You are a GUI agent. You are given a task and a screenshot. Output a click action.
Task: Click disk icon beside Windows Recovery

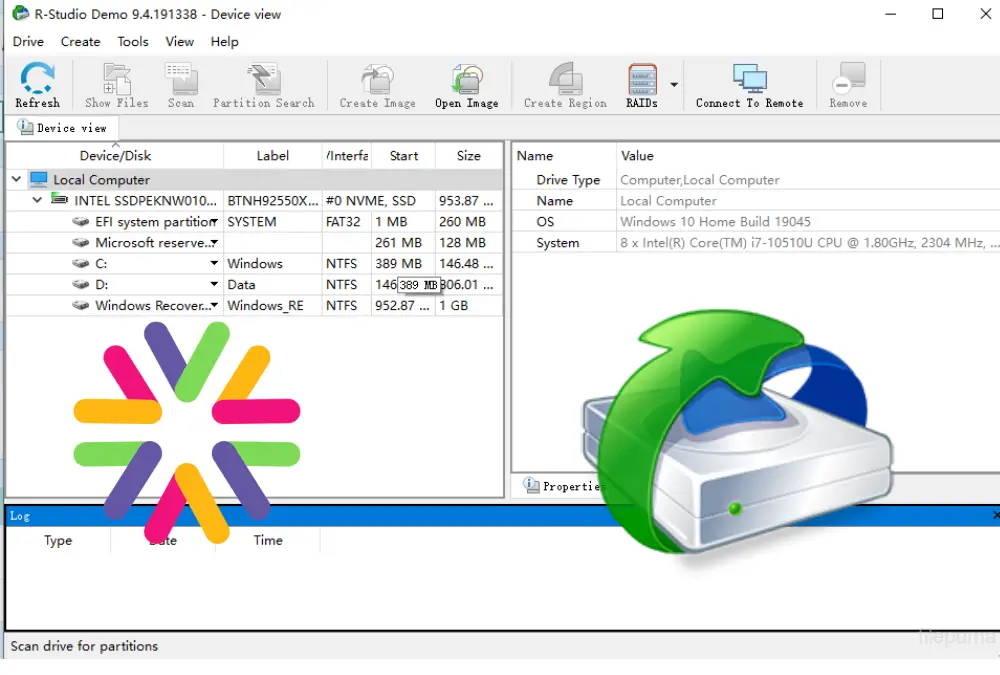pos(80,306)
